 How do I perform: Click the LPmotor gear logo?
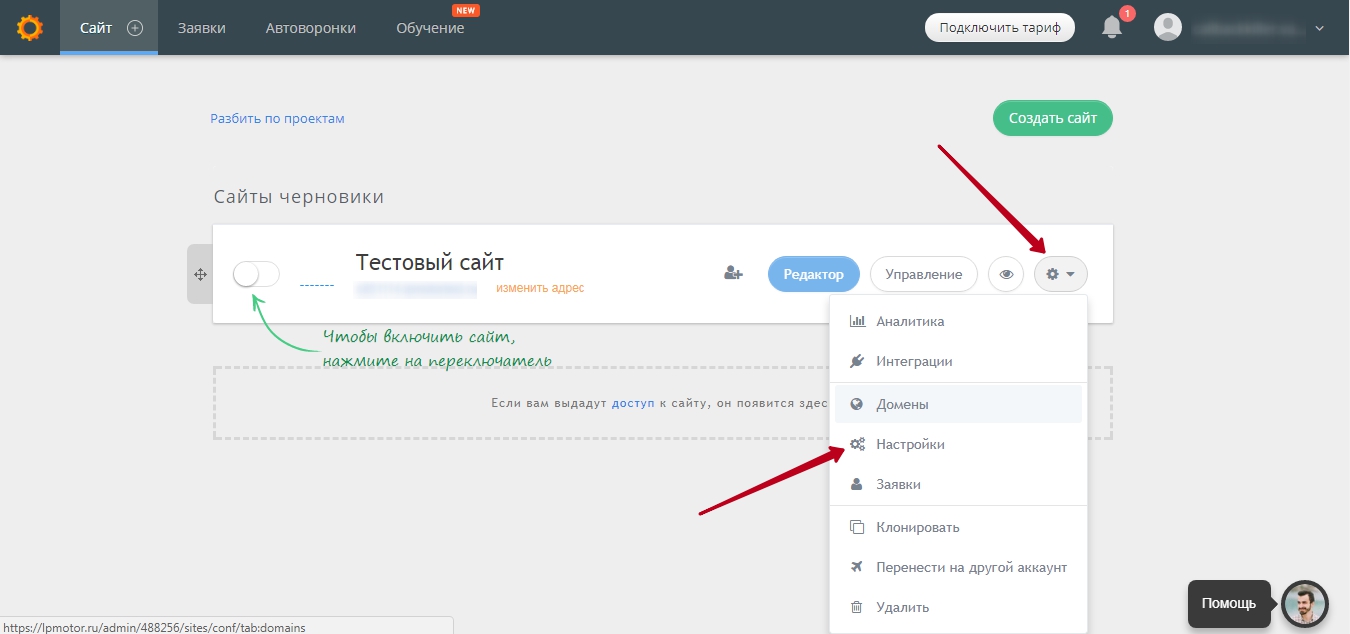pyautogui.click(x=30, y=27)
